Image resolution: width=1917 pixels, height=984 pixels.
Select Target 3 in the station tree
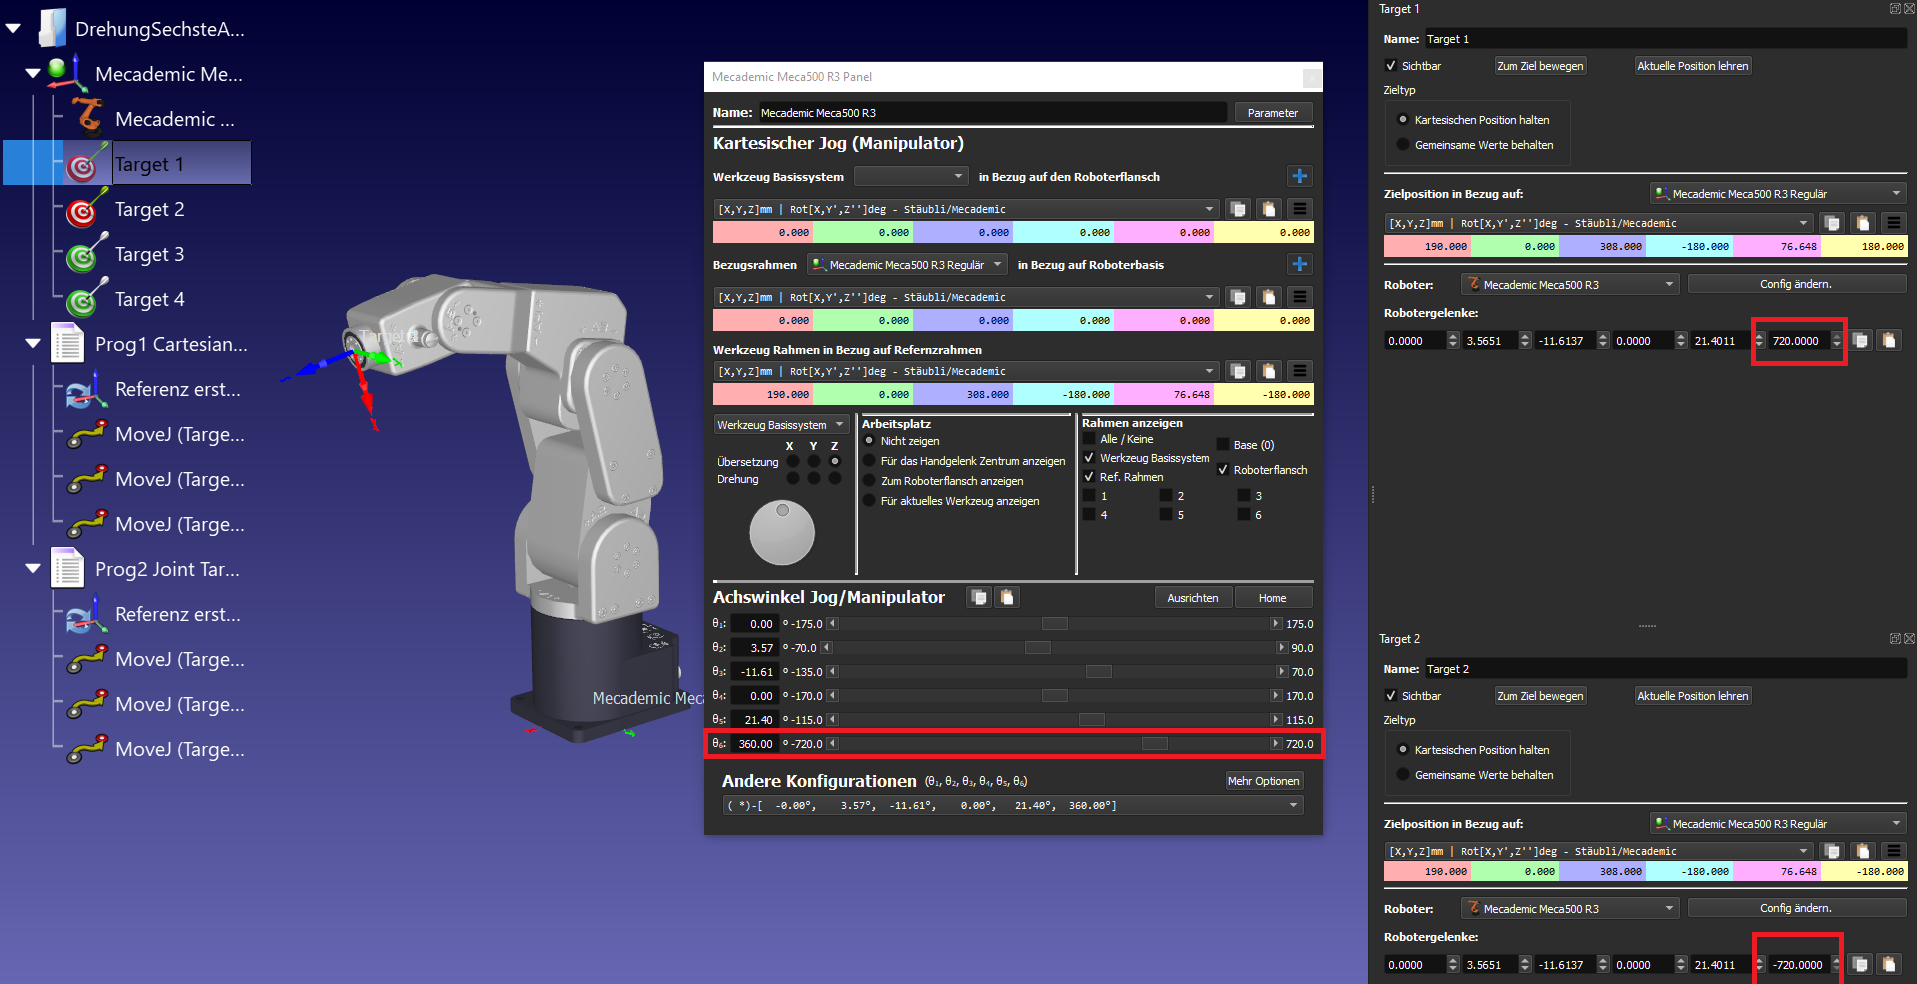[x=149, y=255]
